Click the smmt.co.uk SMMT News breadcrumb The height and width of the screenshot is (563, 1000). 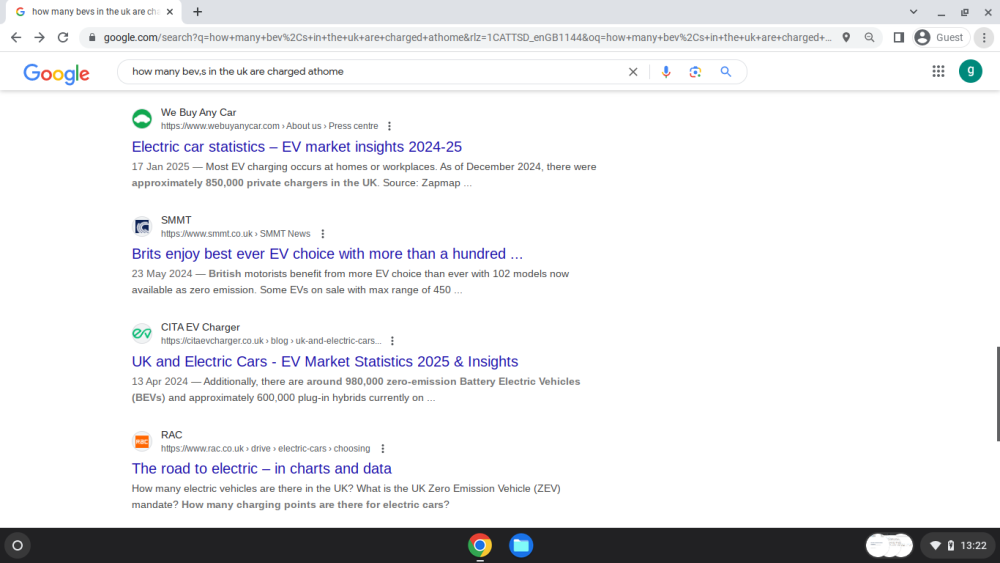[235, 234]
